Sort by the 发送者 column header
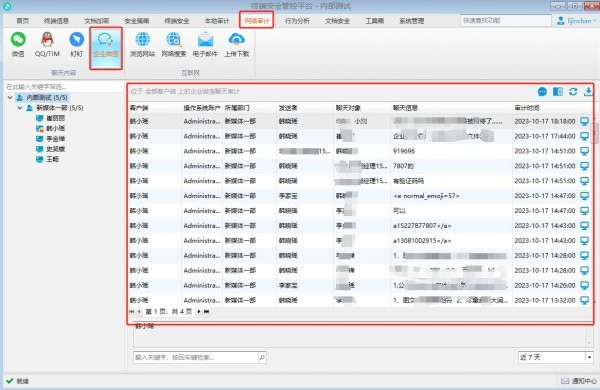The height and width of the screenshot is (390, 600). pyautogui.click(x=288, y=108)
